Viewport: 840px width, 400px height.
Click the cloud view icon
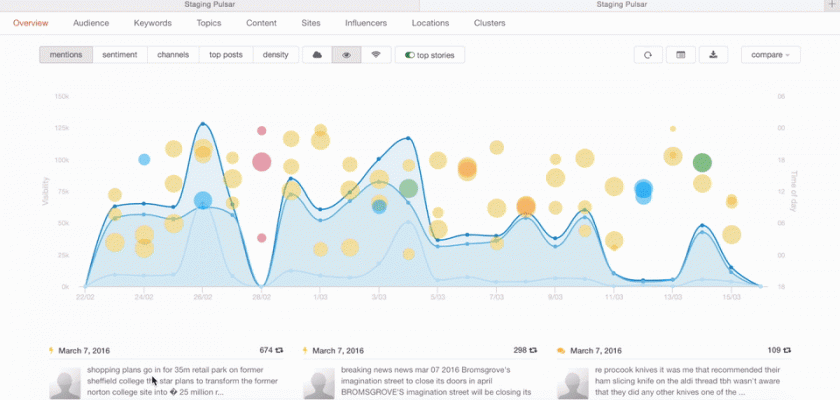coord(317,55)
